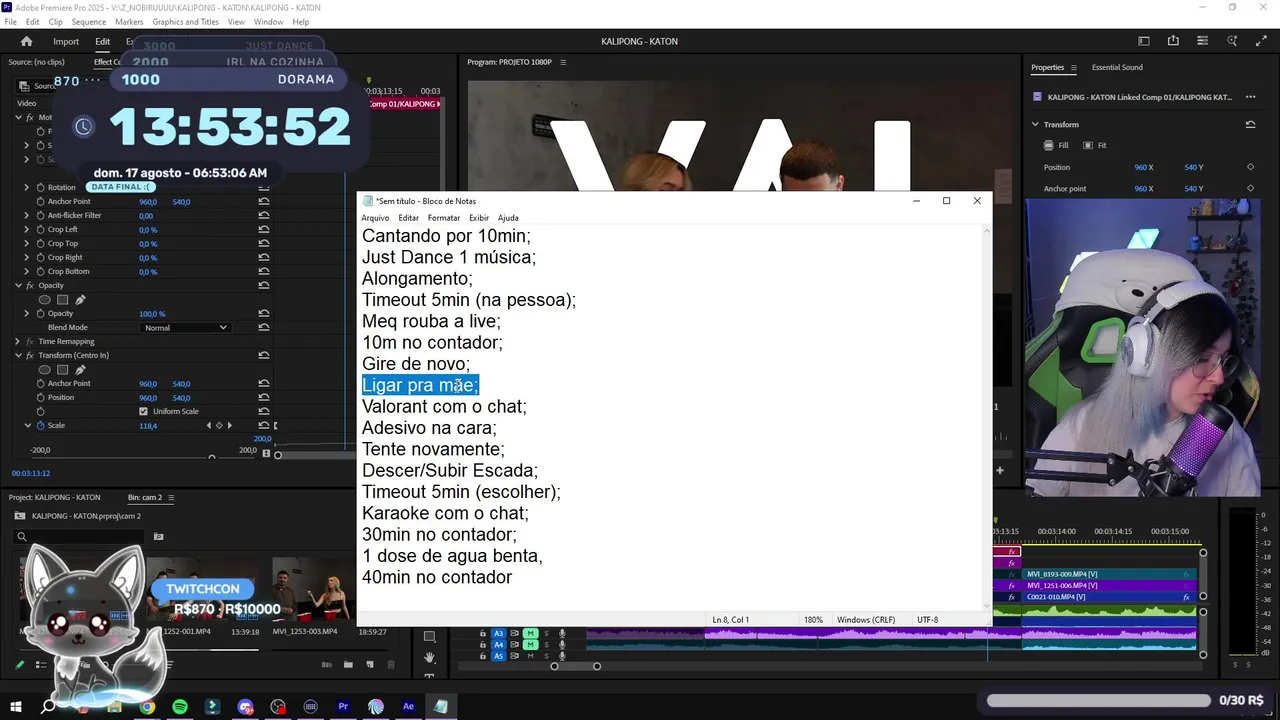Toggle animation stopwatch for Crop Top
The height and width of the screenshot is (720, 1280).
tap(41, 244)
